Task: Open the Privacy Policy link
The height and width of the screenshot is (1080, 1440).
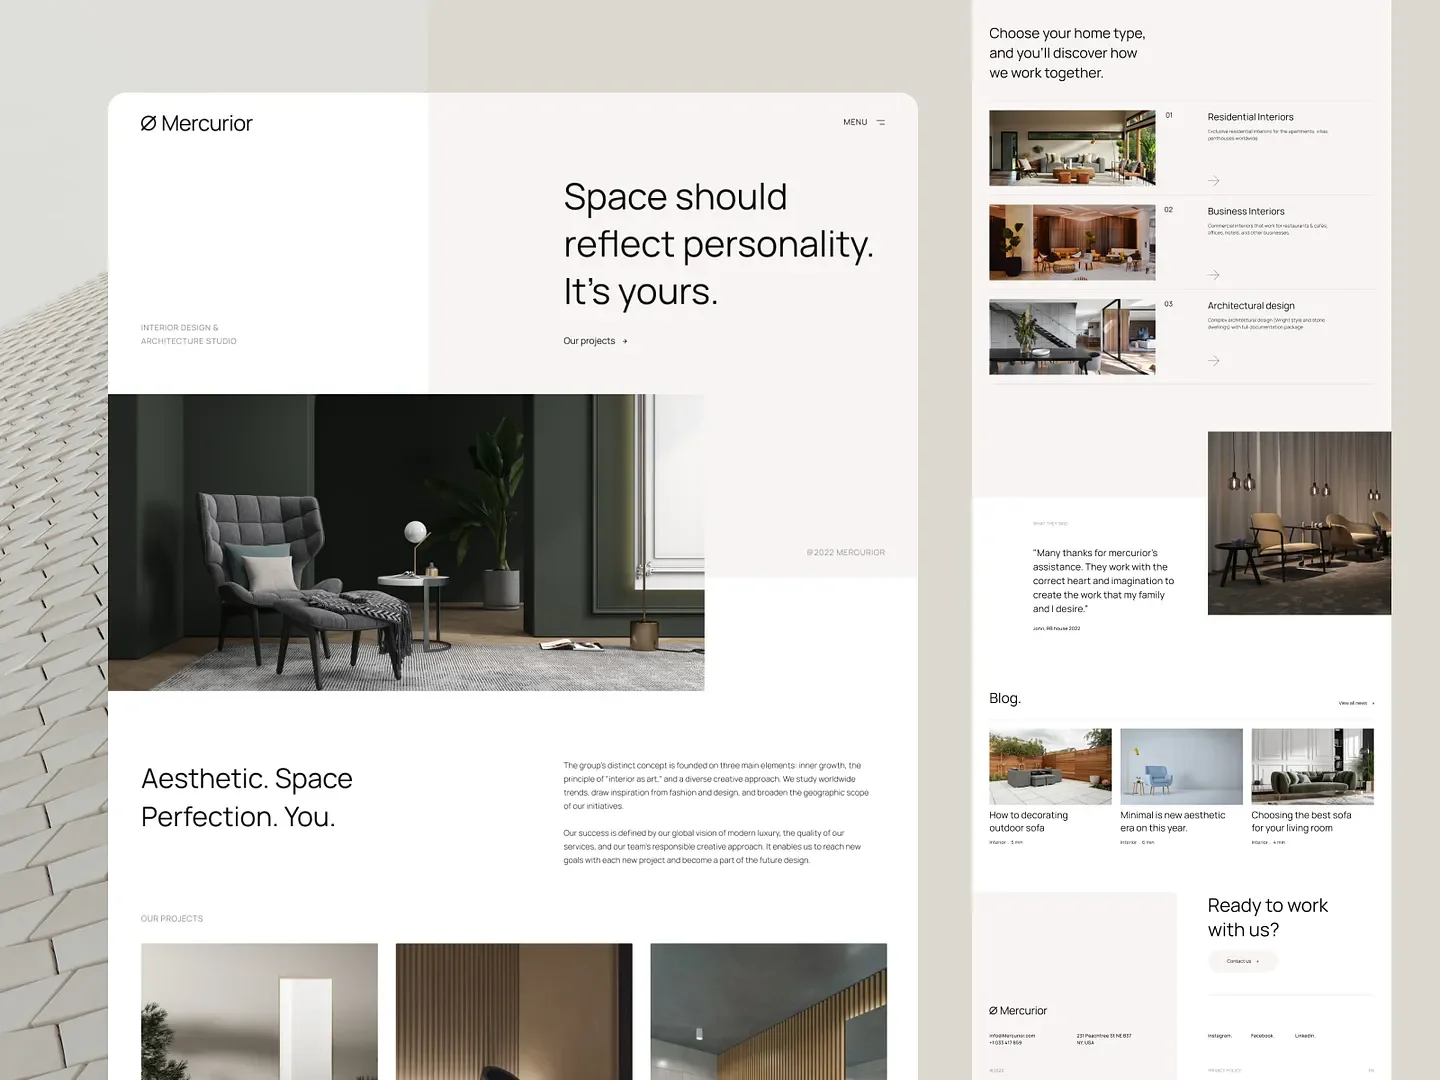Action: (x=1224, y=1069)
